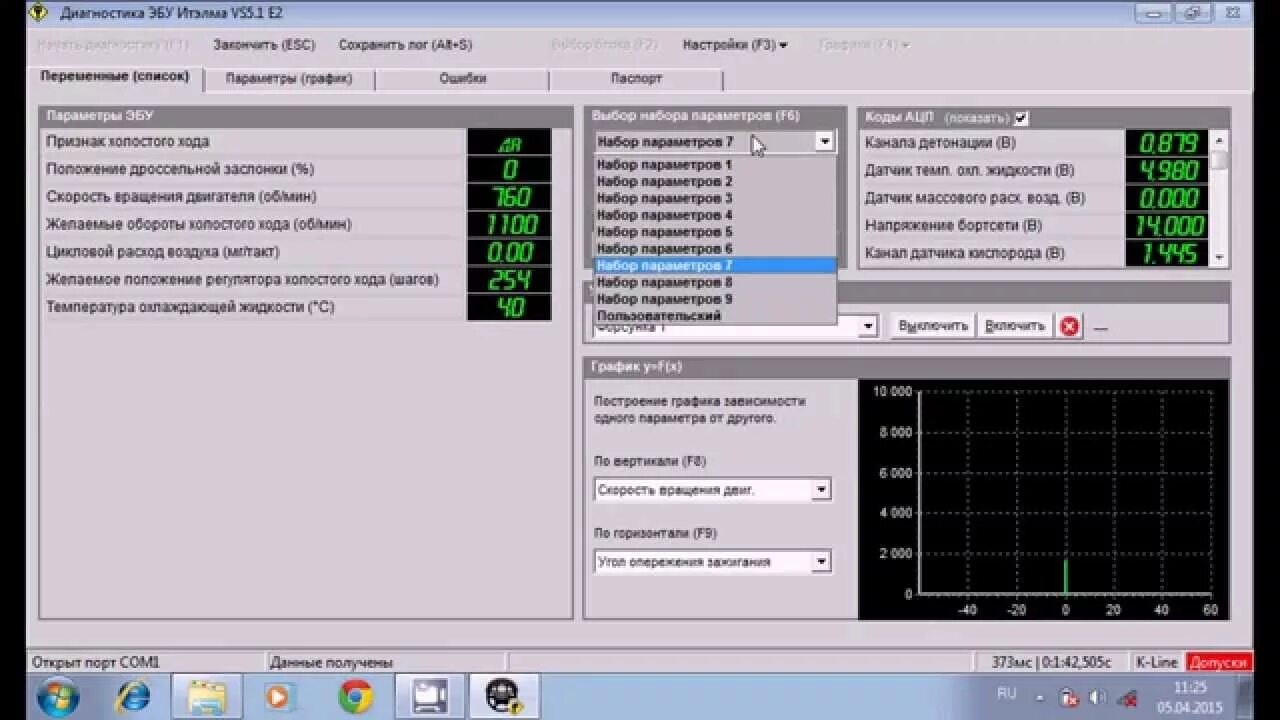
Task: Click the ADC list scrollbar thumb
Action: tap(1219, 160)
